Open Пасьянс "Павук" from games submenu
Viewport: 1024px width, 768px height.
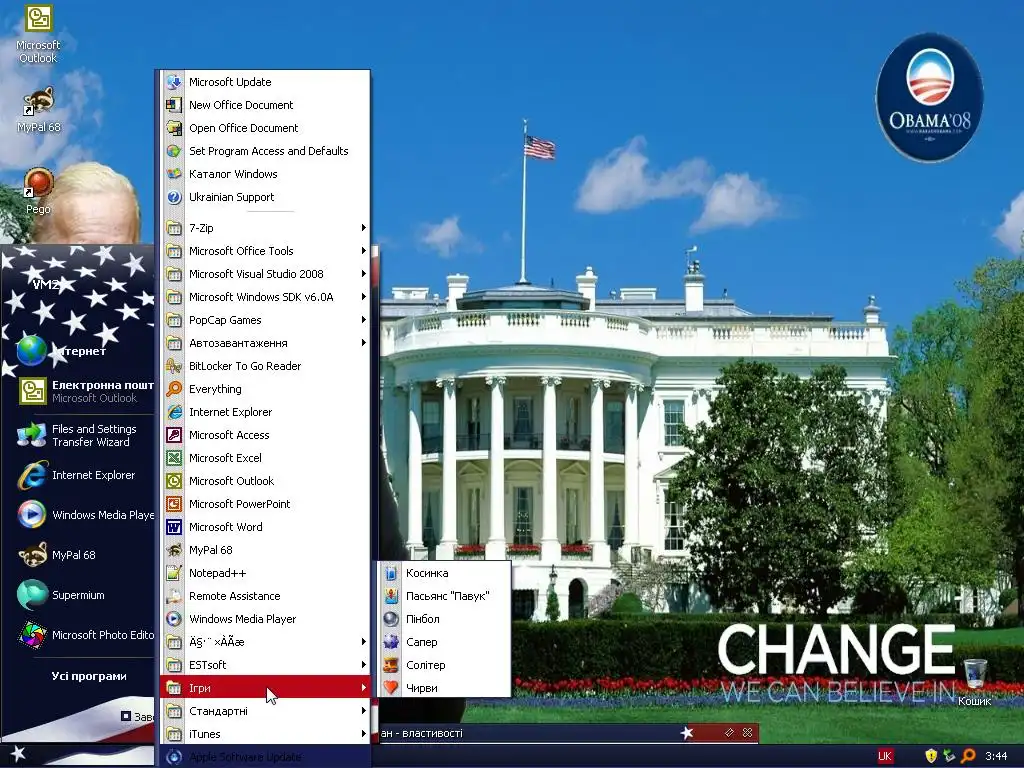point(445,596)
